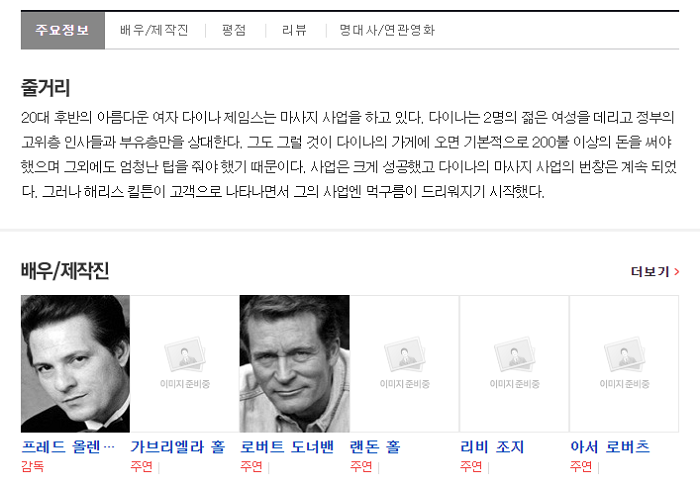Go to 명대사/연관영화 tab
The height and width of the screenshot is (489, 700).
pos(387,30)
